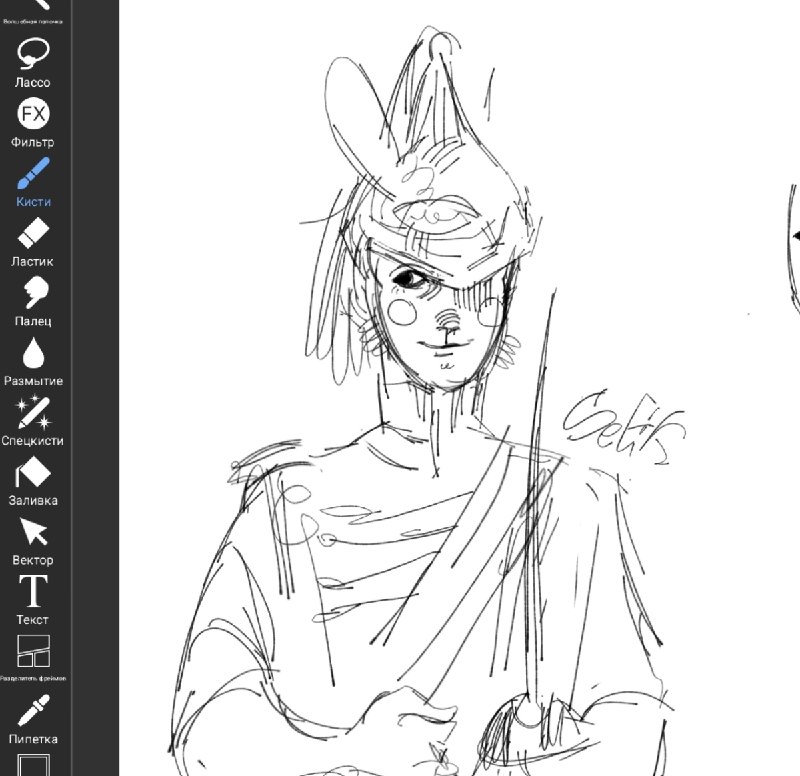800x776 pixels.
Task: Tap the handwritten signature on the canvas
Action: point(624,427)
